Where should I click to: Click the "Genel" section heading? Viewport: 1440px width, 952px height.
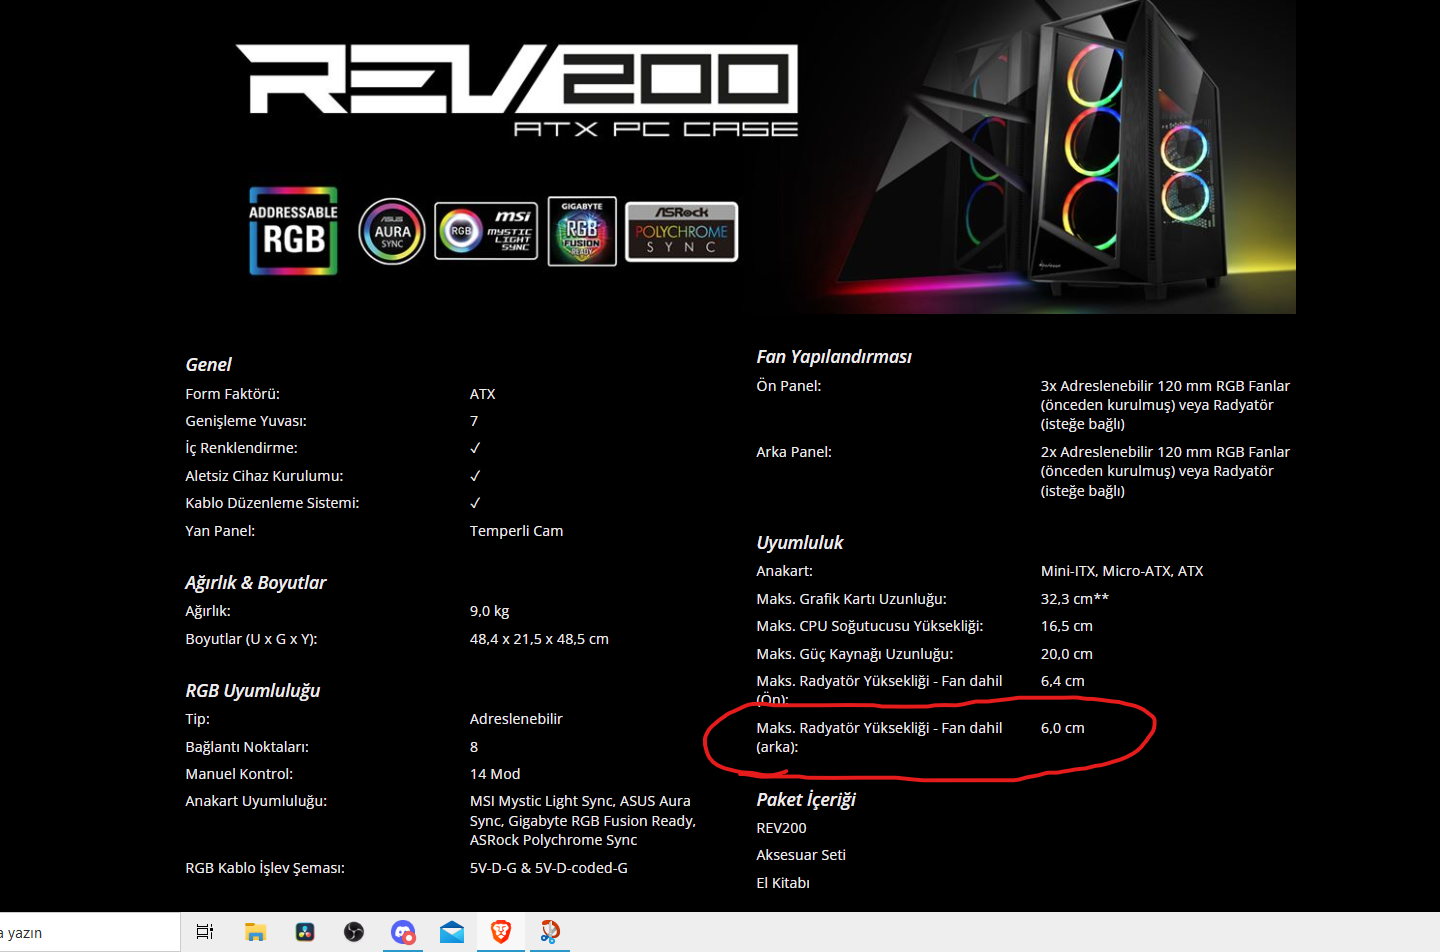(x=208, y=365)
